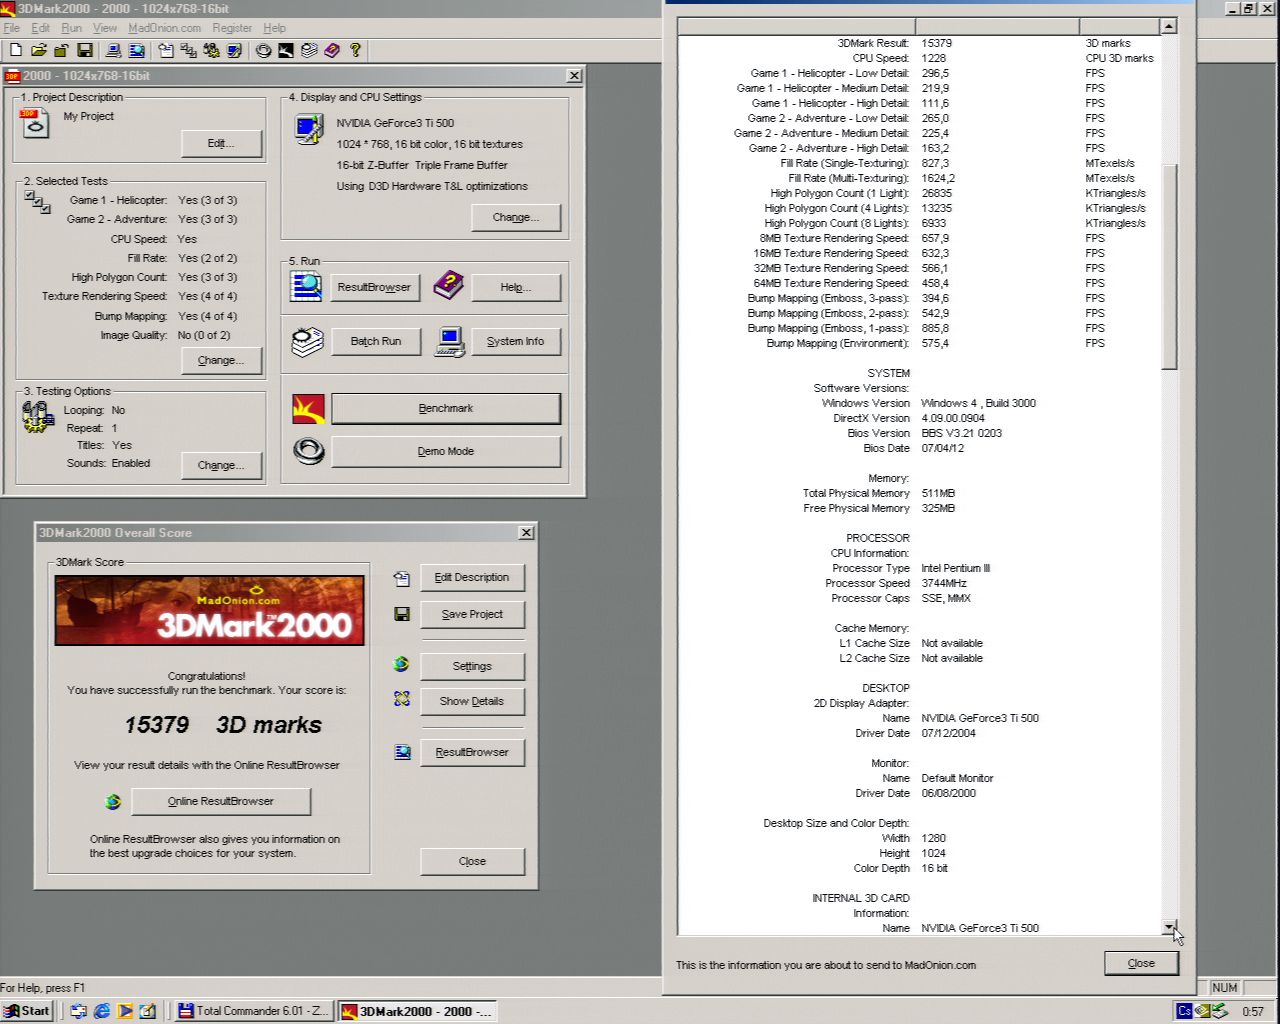Click the 15379 3DMark Result value

[x=936, y=43]
